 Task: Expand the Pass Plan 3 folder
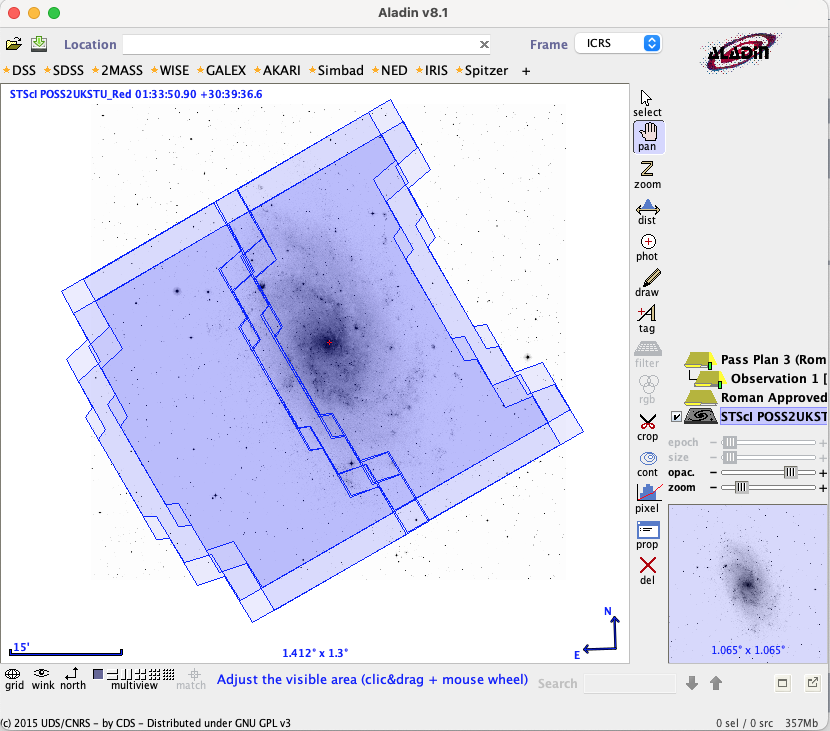click(x=700, y=359)
